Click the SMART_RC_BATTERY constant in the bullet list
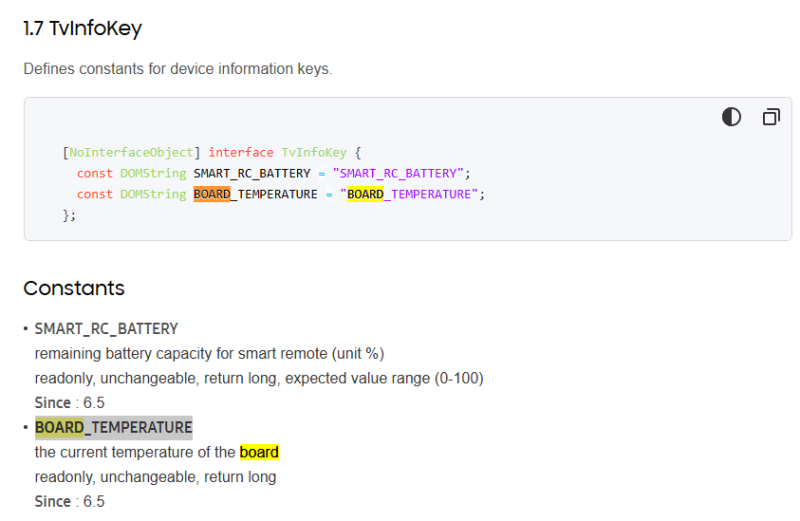This screenshot has height=521, width=800. [x=106, y=329]
